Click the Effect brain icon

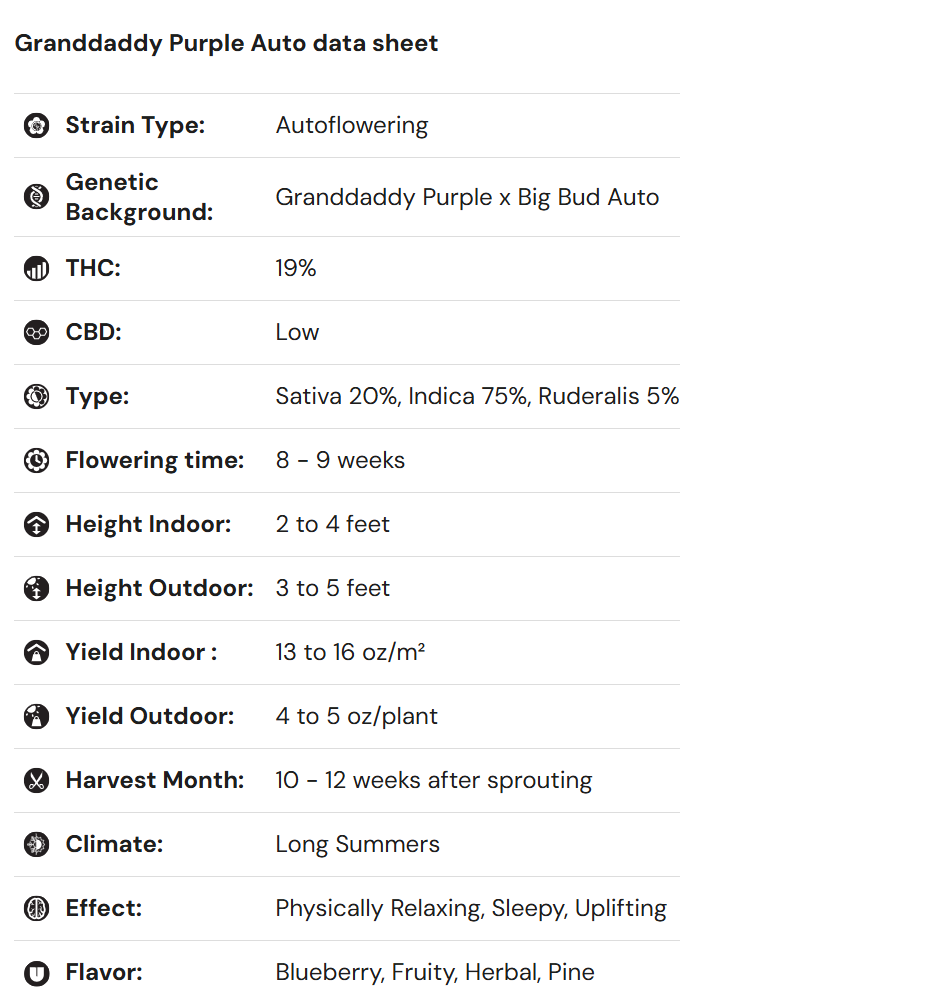[x=36, y=909]
